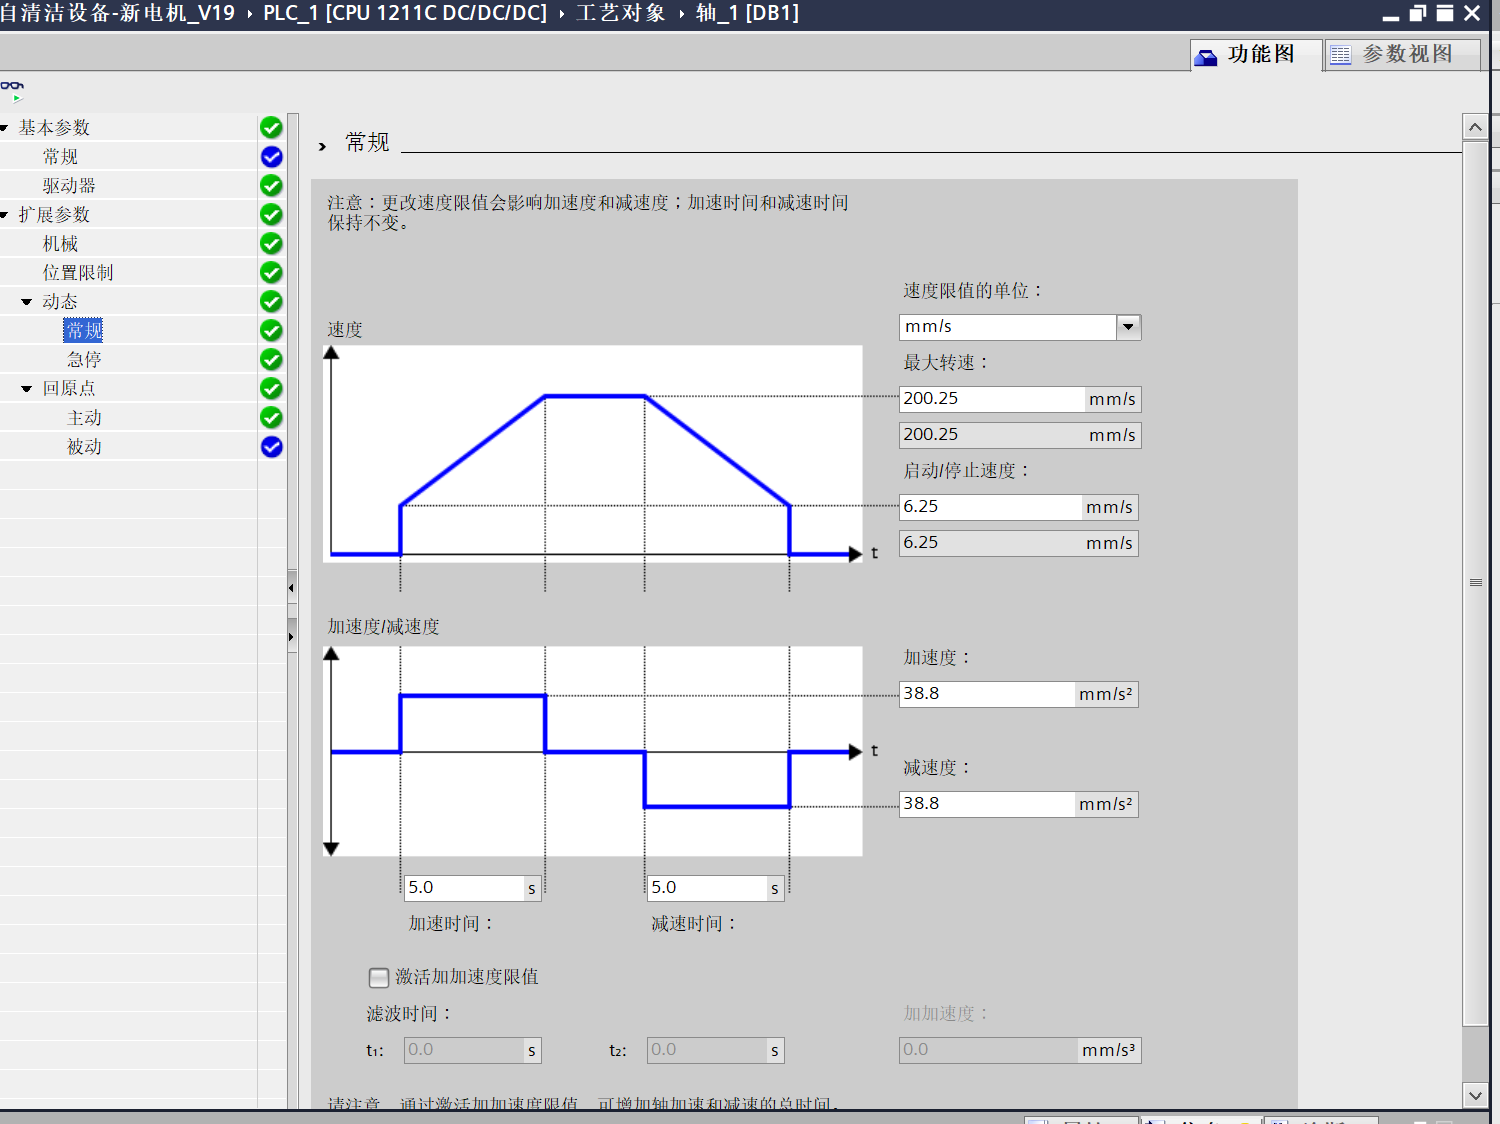
Task: Click blue status checkmark beside 被动
Action: tap(271, 447)
